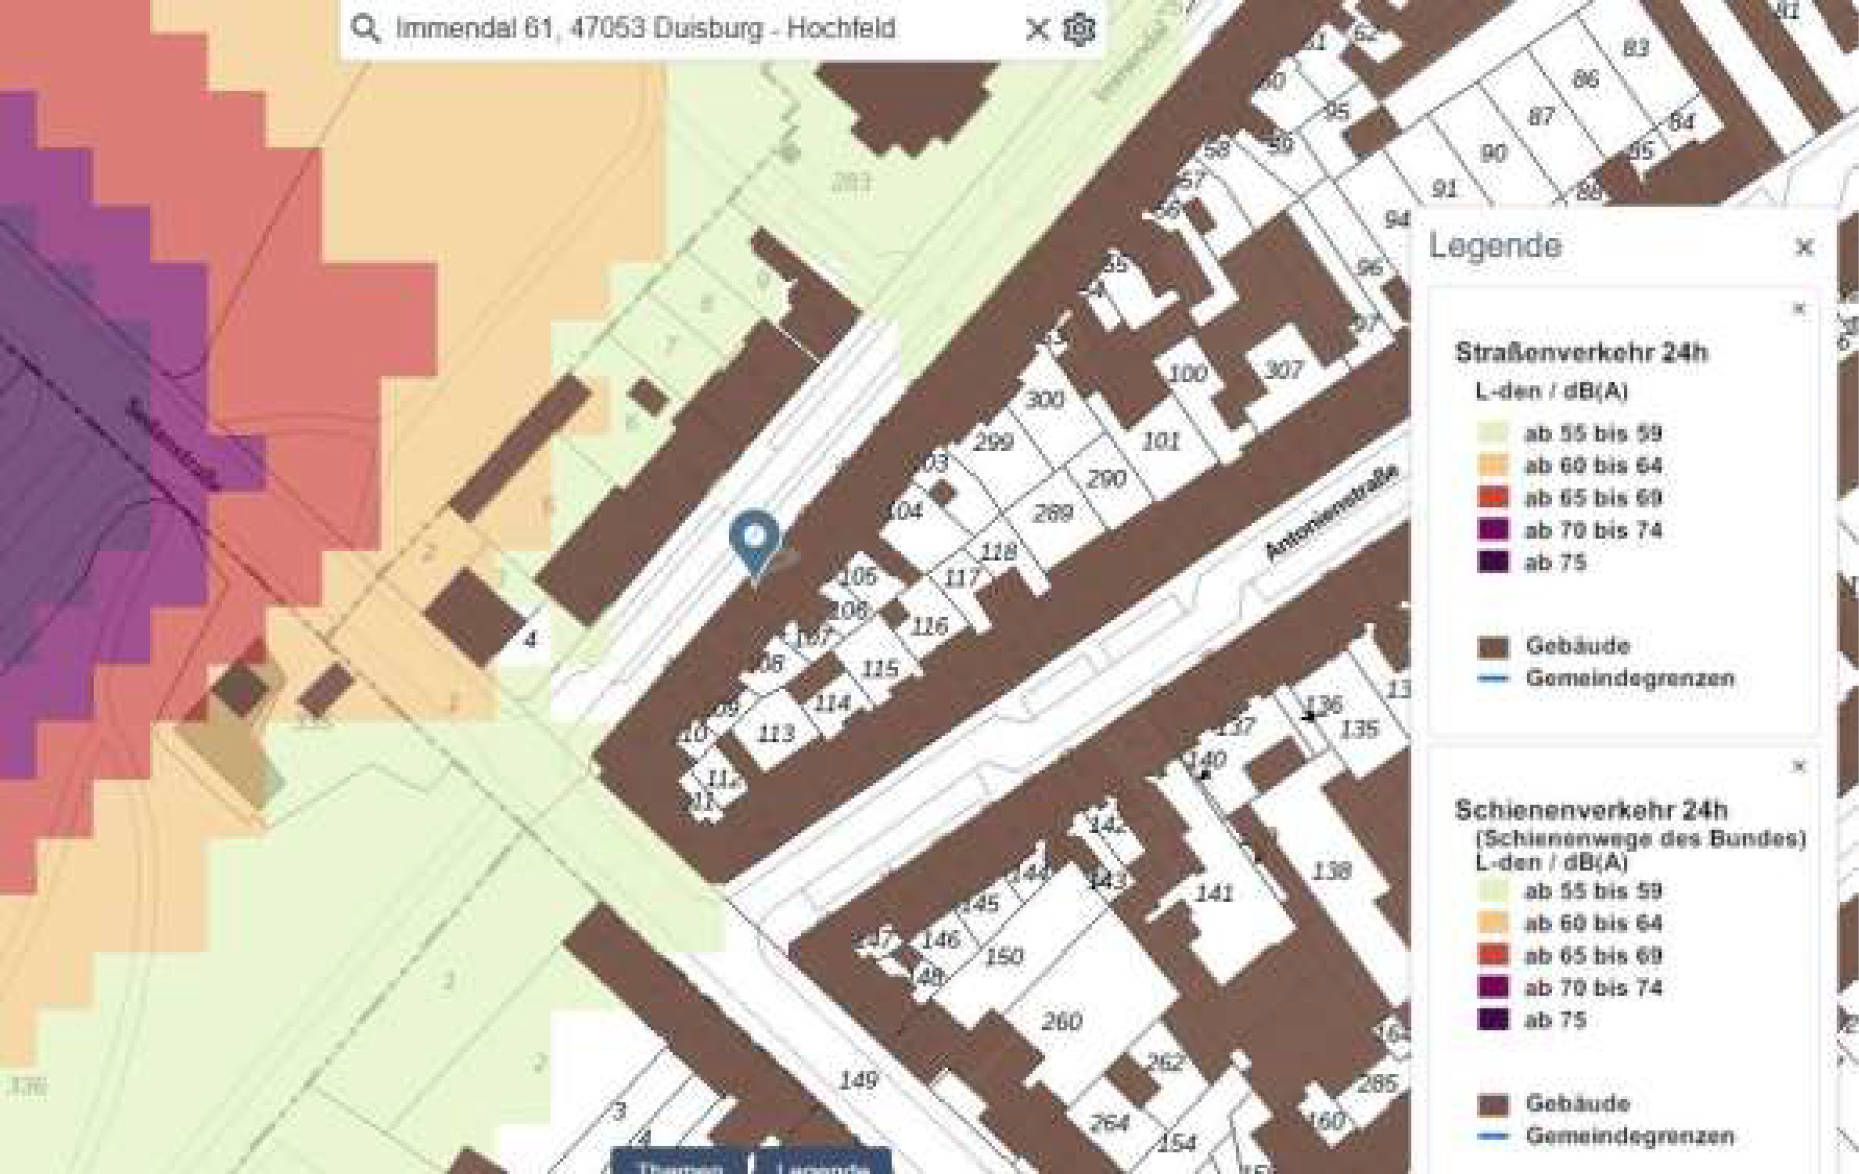1859x1174 pixels.
Task: Select parcel number 289 on the map
Action: pyautogui.click(x=1053, y=514)
